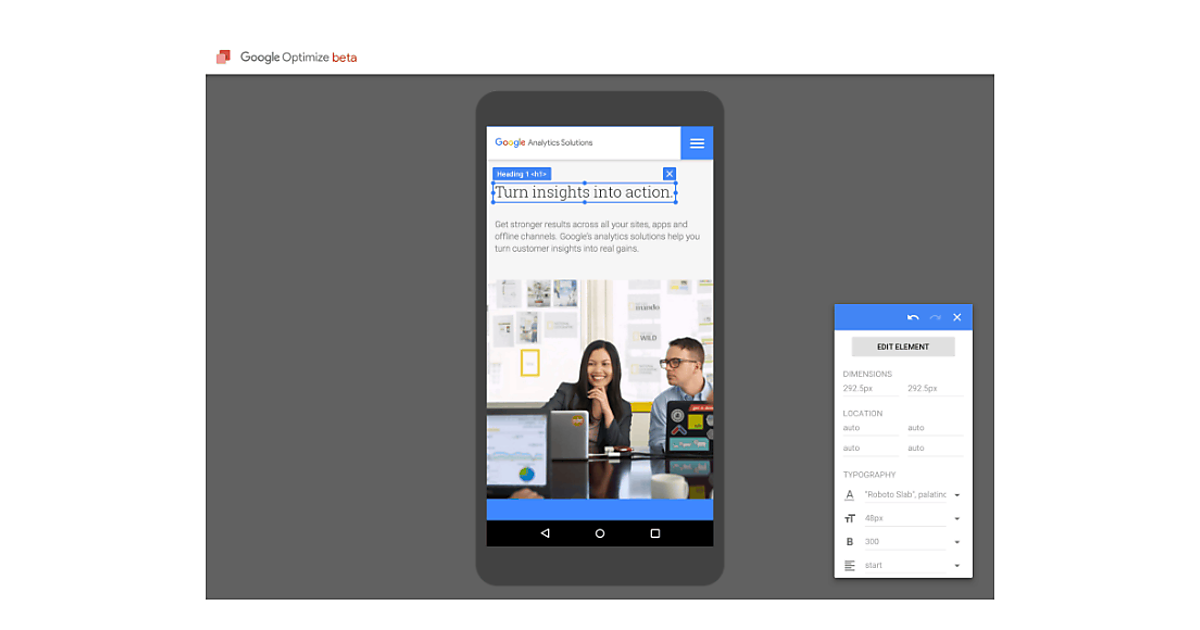1200x630 pixels.
Task: Open the hamburger menu in phone preview
Action: click(697, 143)
